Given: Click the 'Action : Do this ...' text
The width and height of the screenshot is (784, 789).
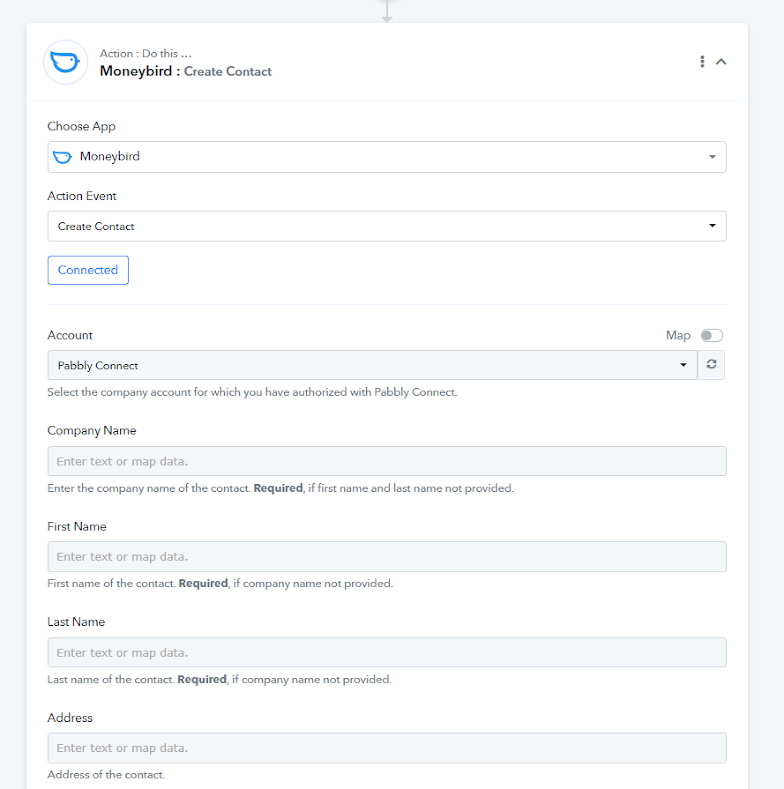Looking at the screenshot, I should coord(145,53).
